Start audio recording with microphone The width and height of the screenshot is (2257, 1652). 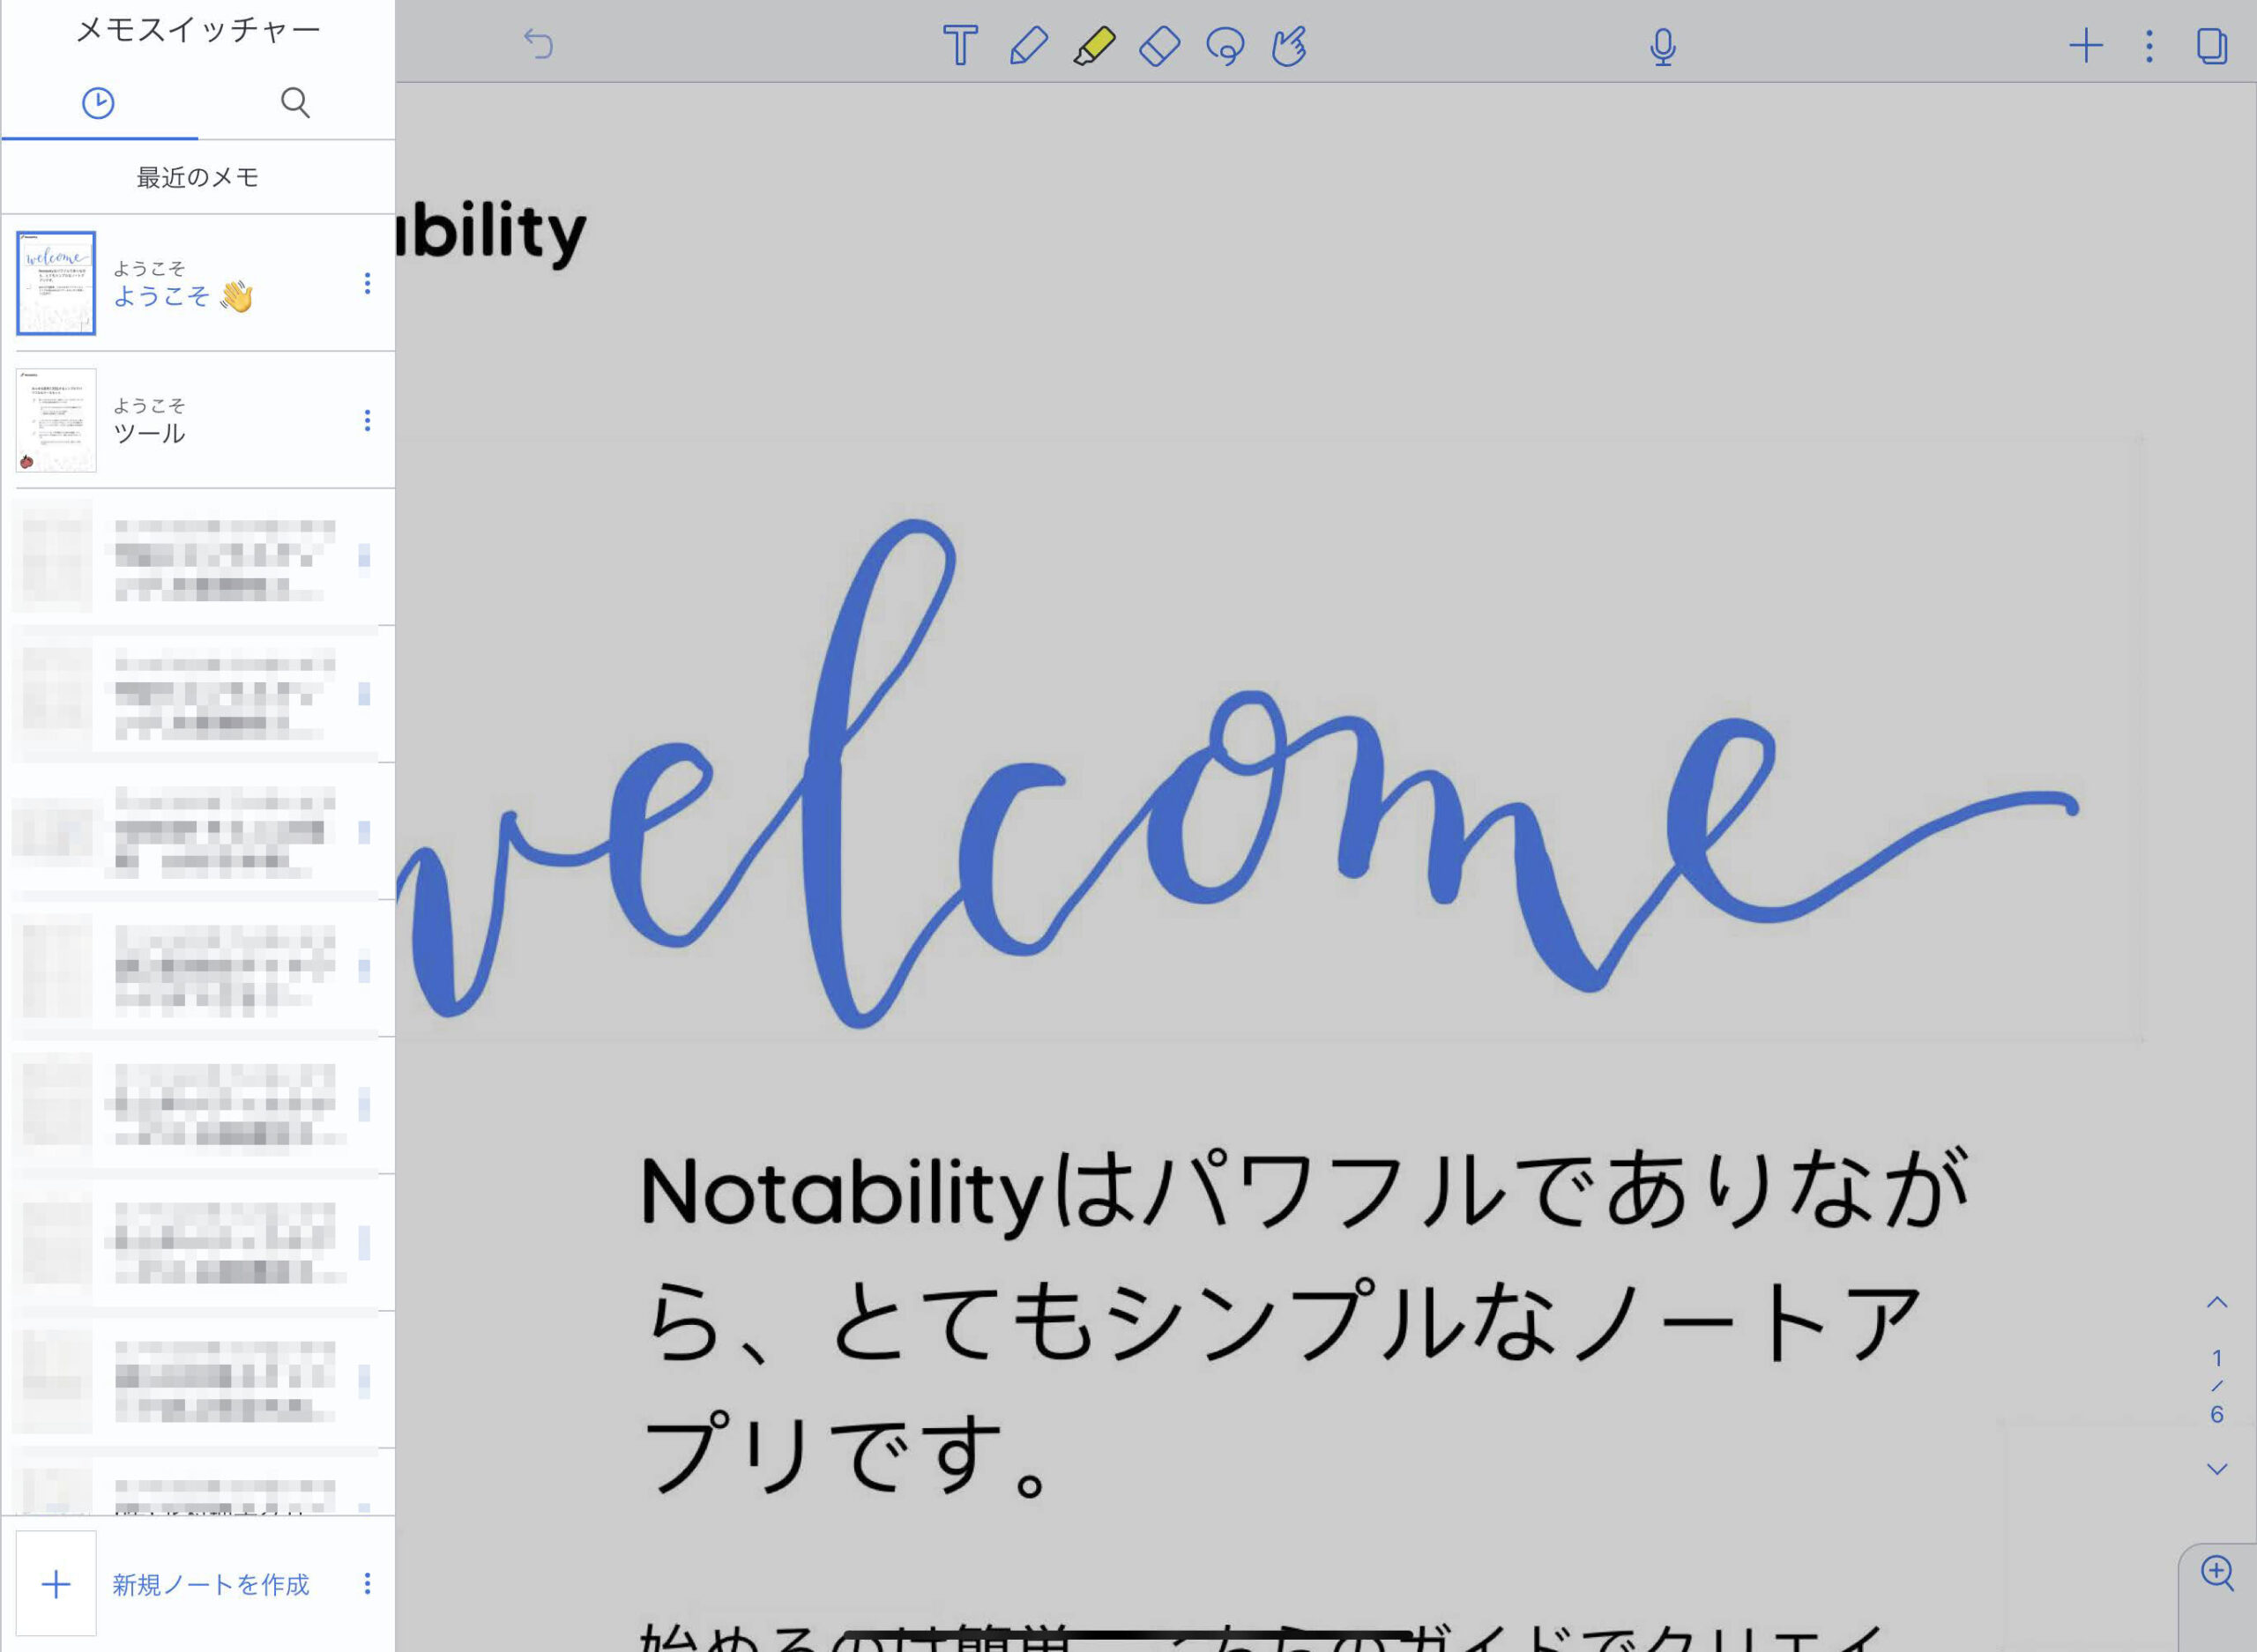pos(1662,47)
